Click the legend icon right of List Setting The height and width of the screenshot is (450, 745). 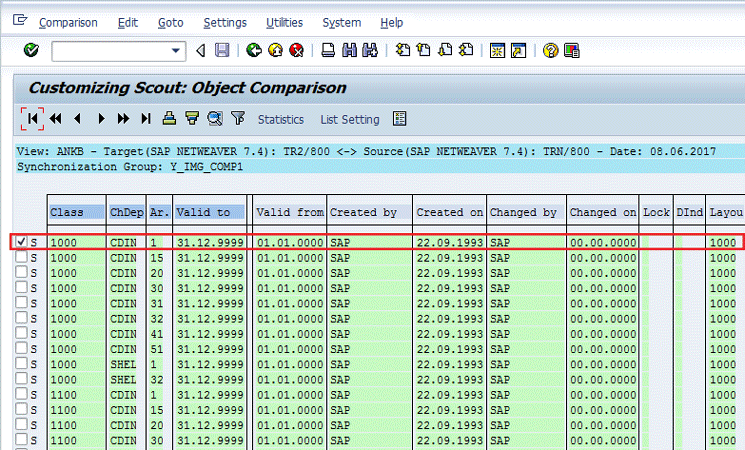coord(400,119)
